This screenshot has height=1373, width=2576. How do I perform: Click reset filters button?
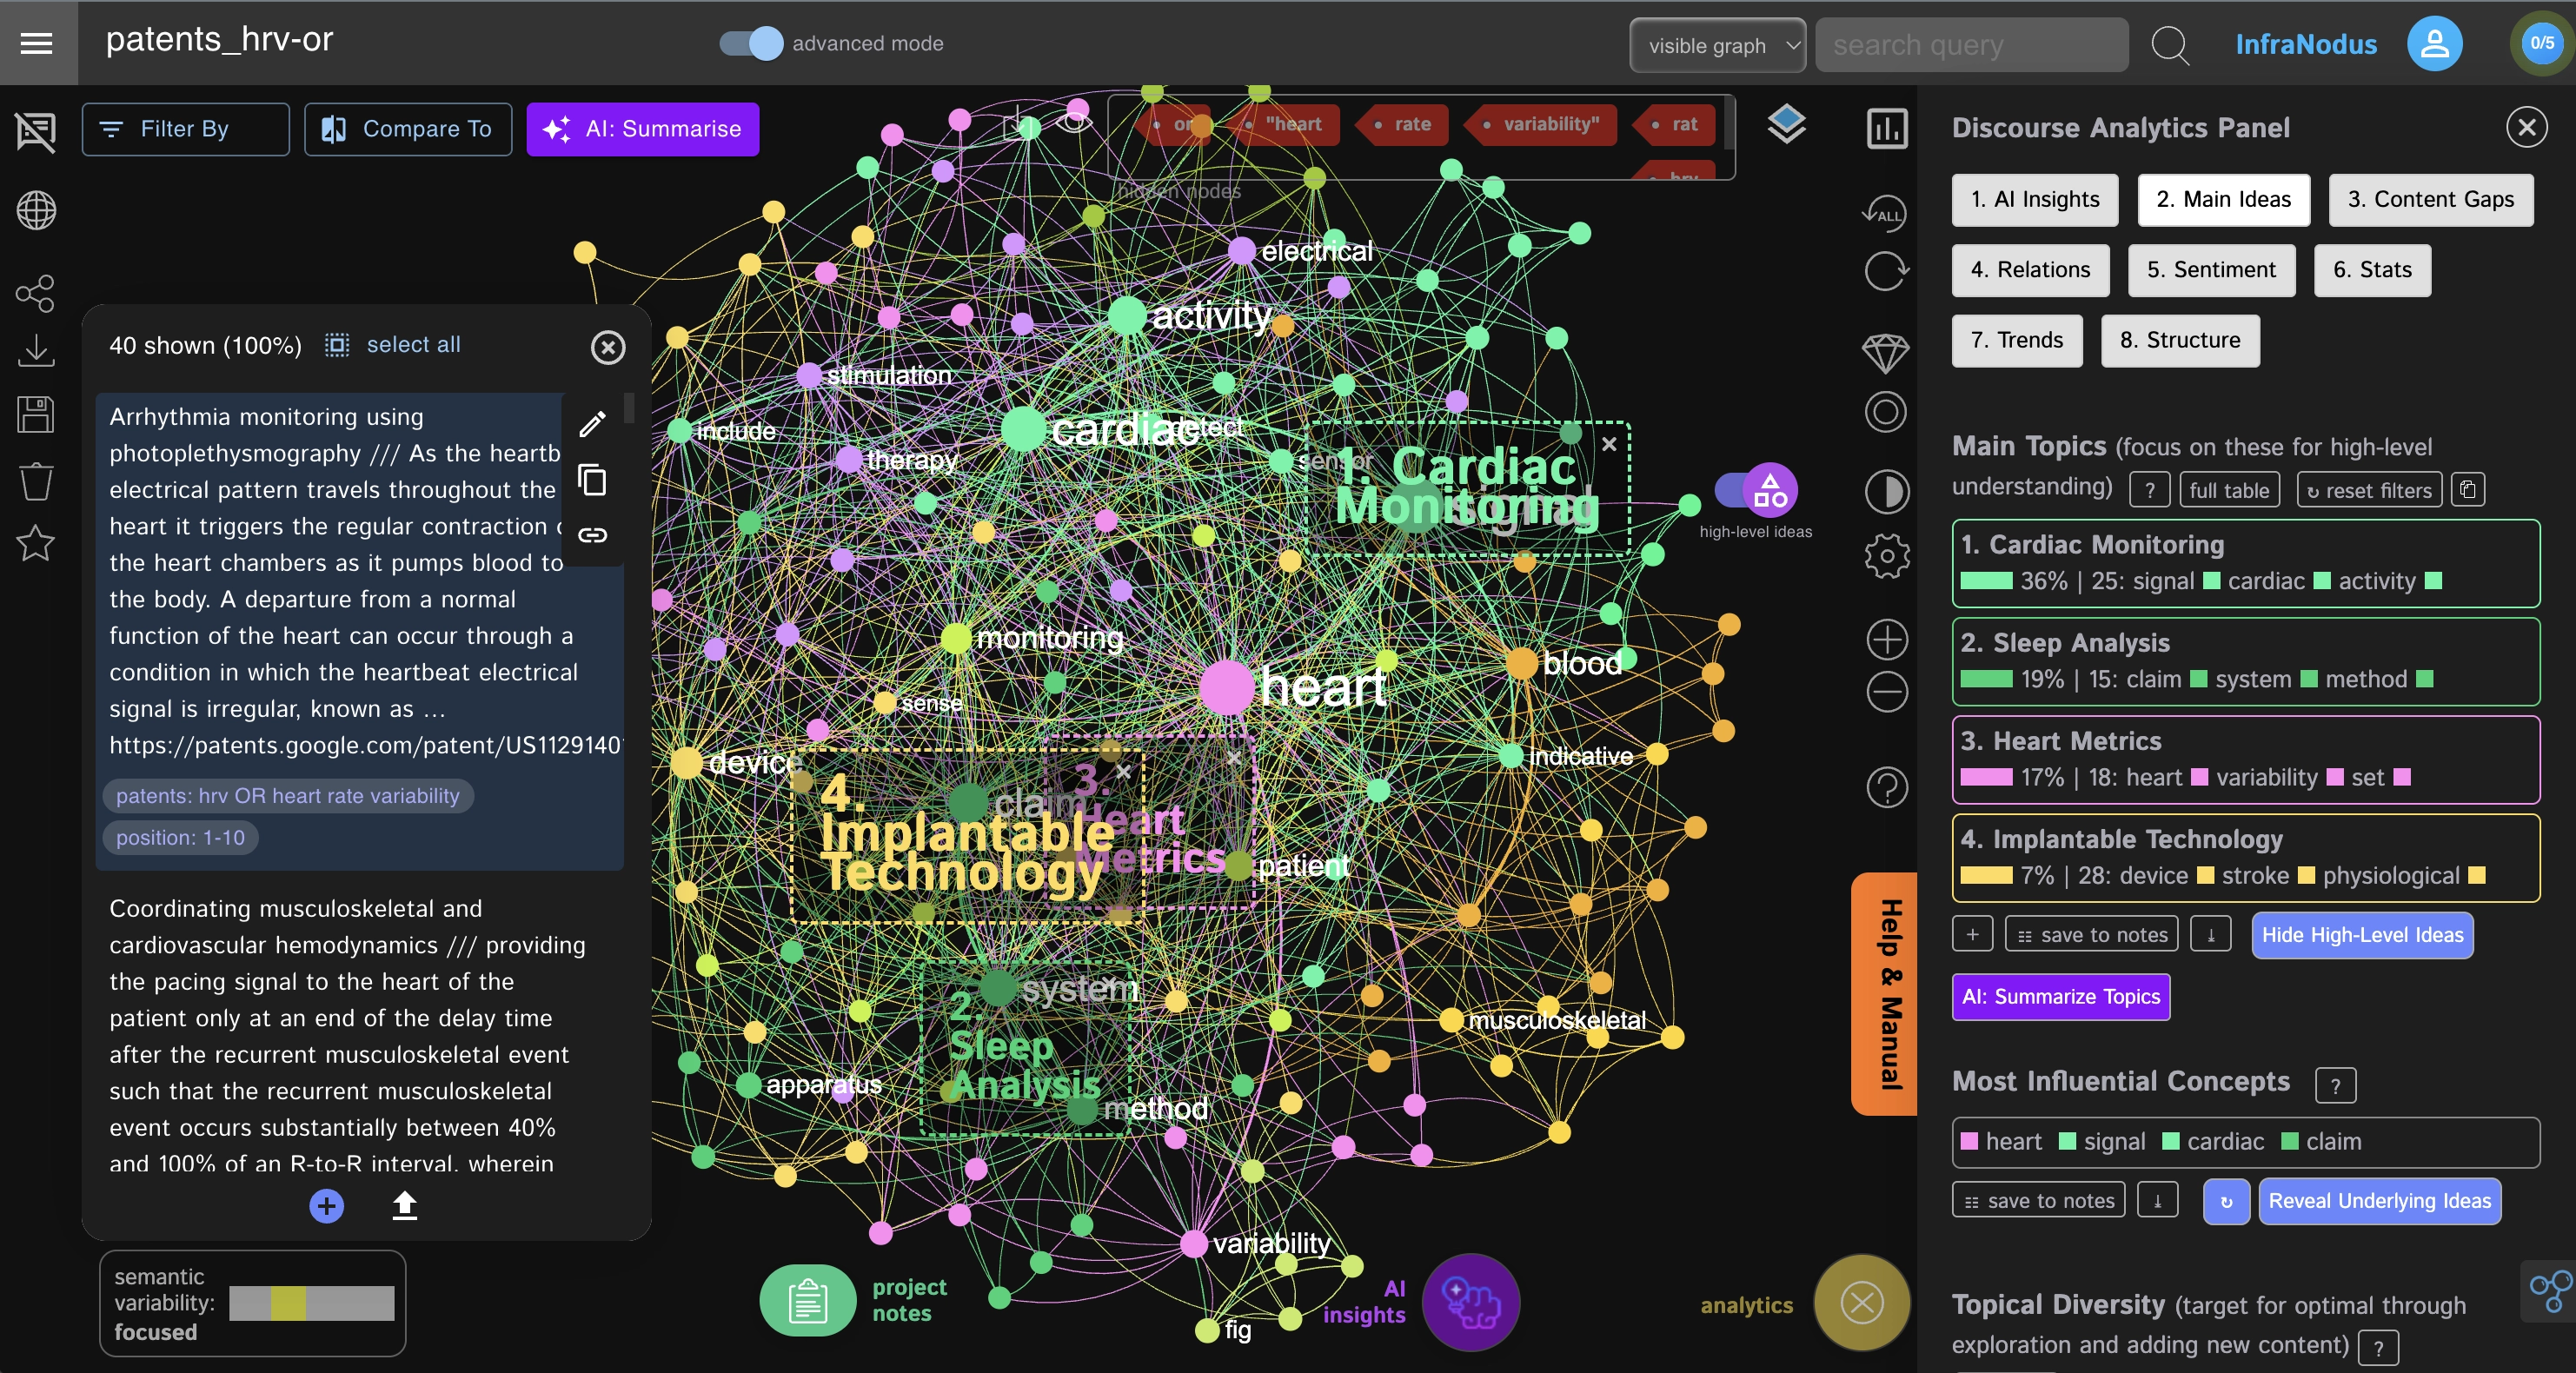[2369, 491]
